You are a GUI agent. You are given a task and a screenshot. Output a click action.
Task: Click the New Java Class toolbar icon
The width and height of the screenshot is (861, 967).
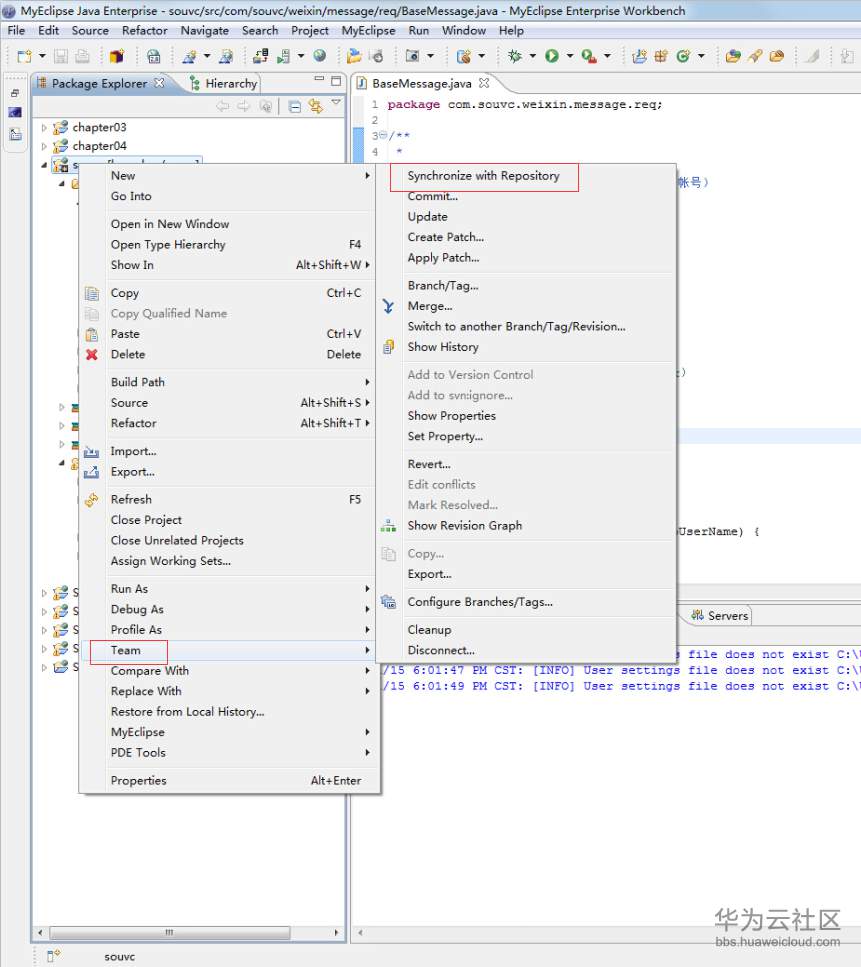[683, 56]
